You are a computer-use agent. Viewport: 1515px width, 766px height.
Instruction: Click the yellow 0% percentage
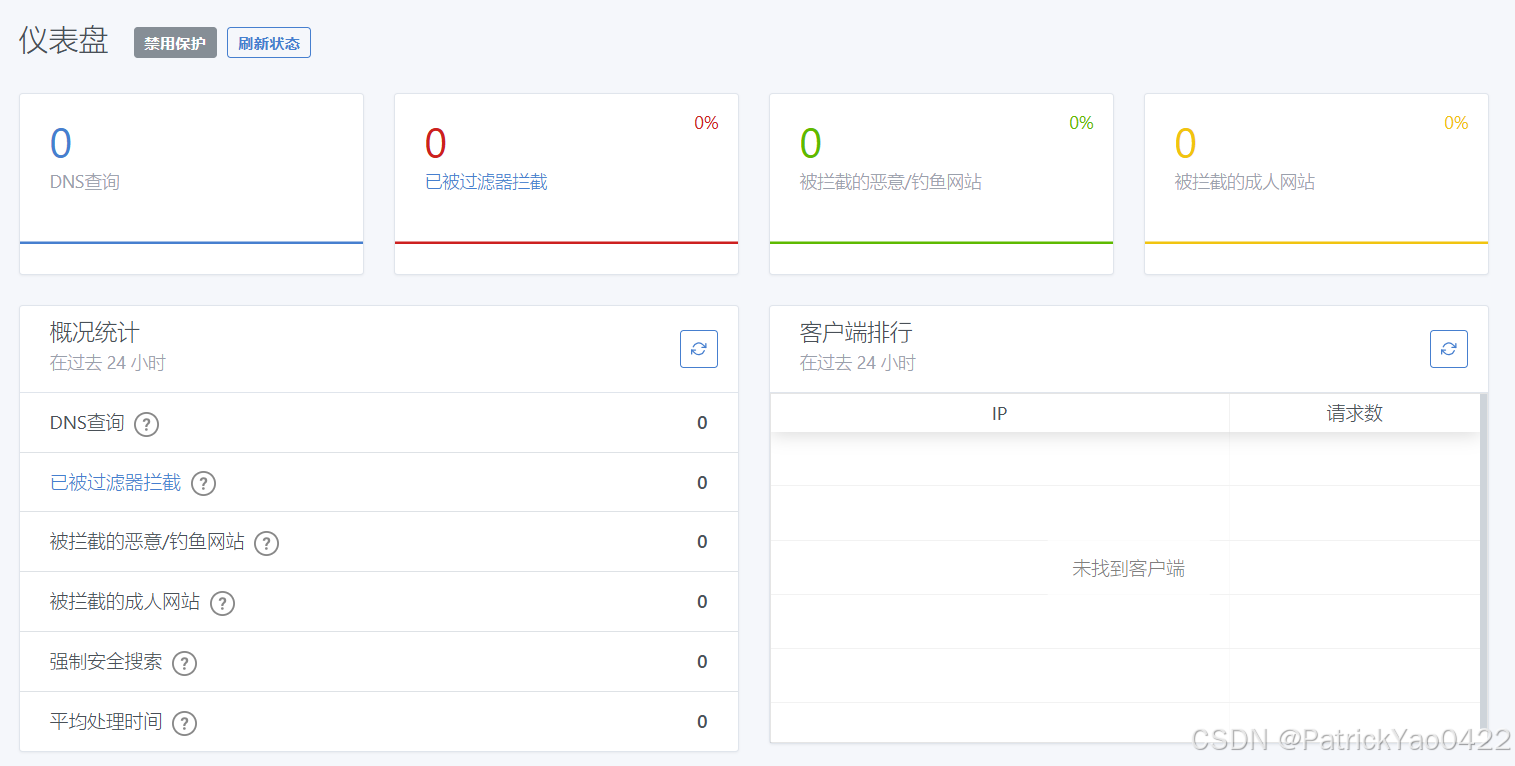point(1456,123)
